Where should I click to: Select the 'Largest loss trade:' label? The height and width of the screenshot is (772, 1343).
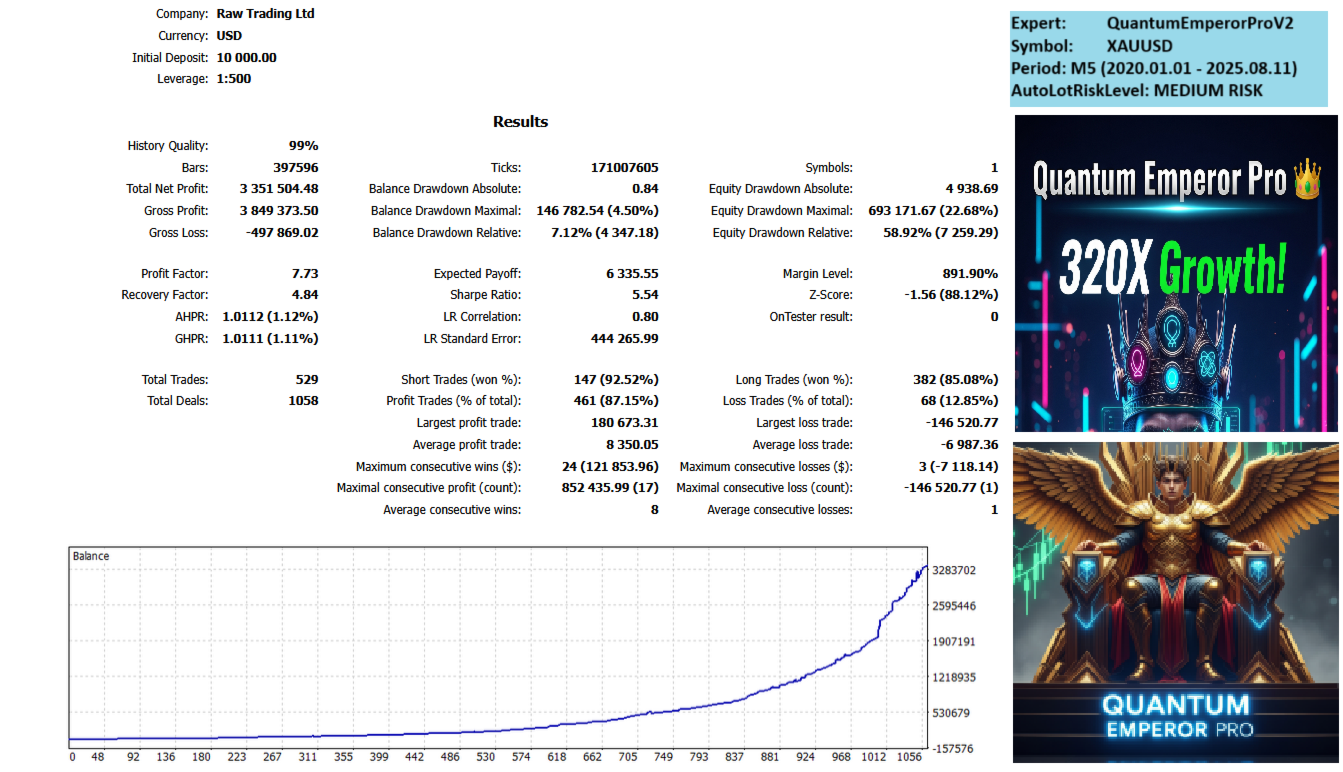pyautogui.click(x=803, y=423)
